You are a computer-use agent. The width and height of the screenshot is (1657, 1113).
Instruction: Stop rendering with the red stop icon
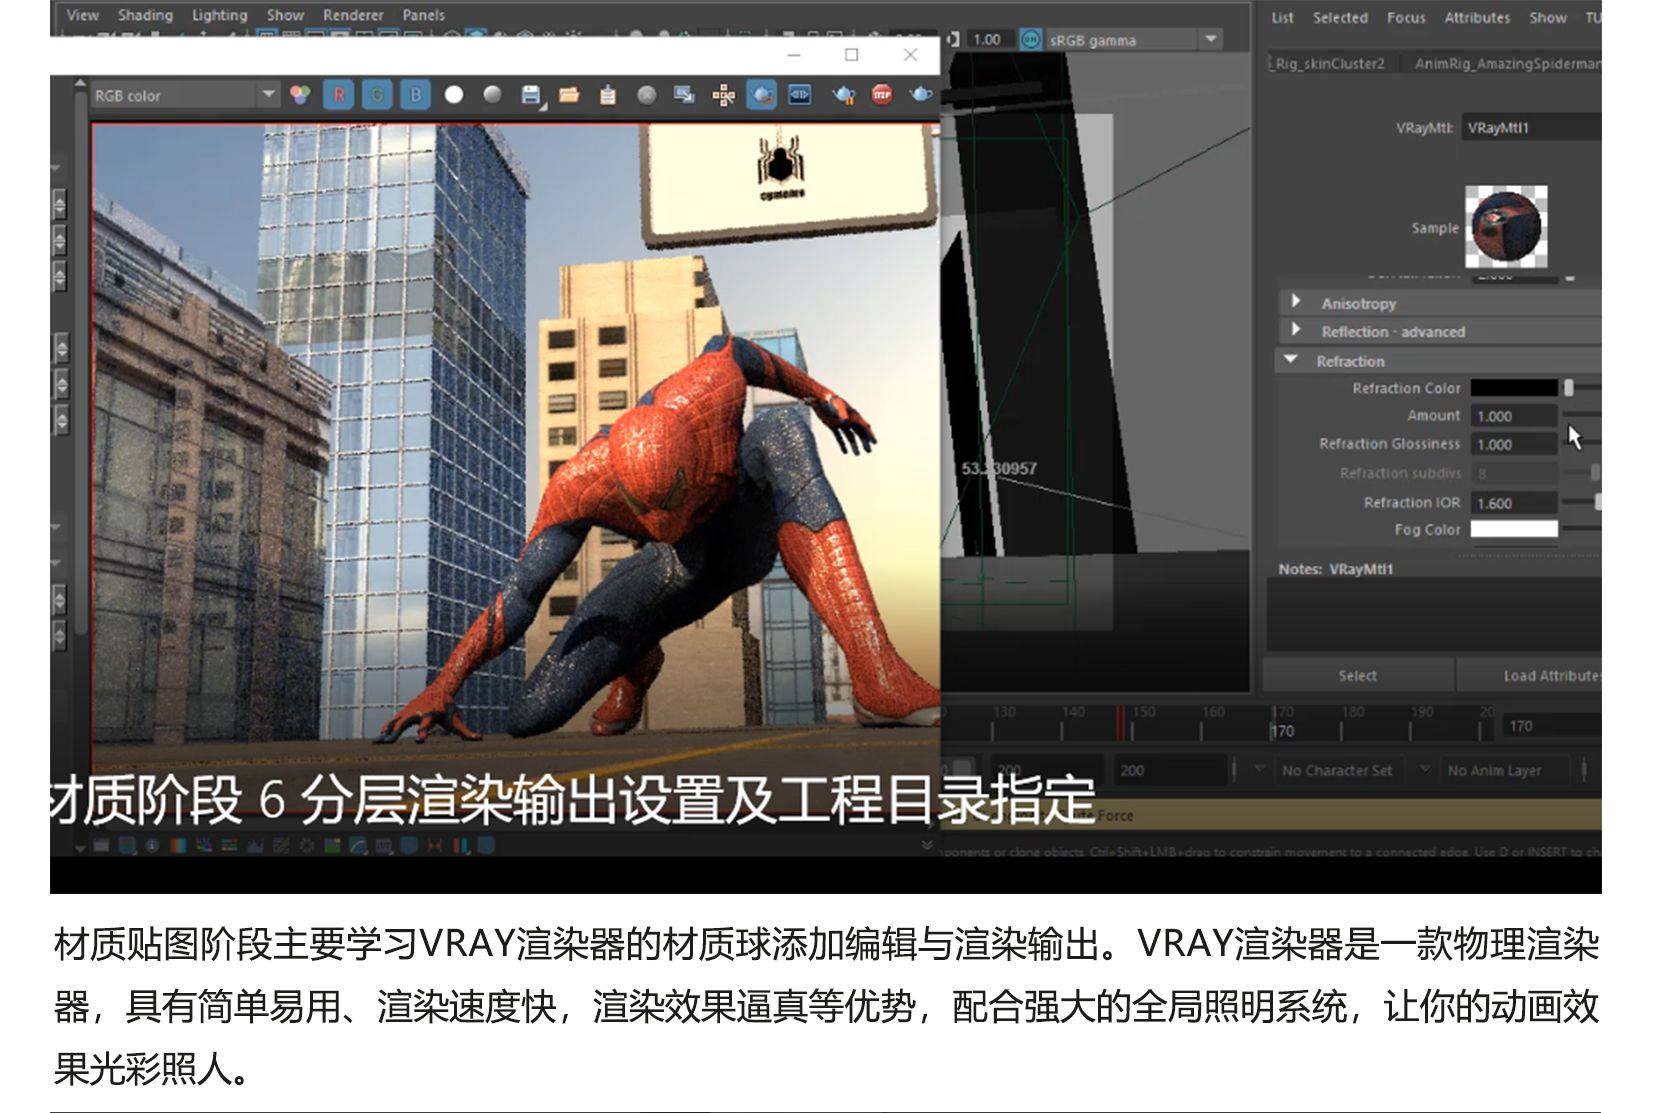[882, 95]
